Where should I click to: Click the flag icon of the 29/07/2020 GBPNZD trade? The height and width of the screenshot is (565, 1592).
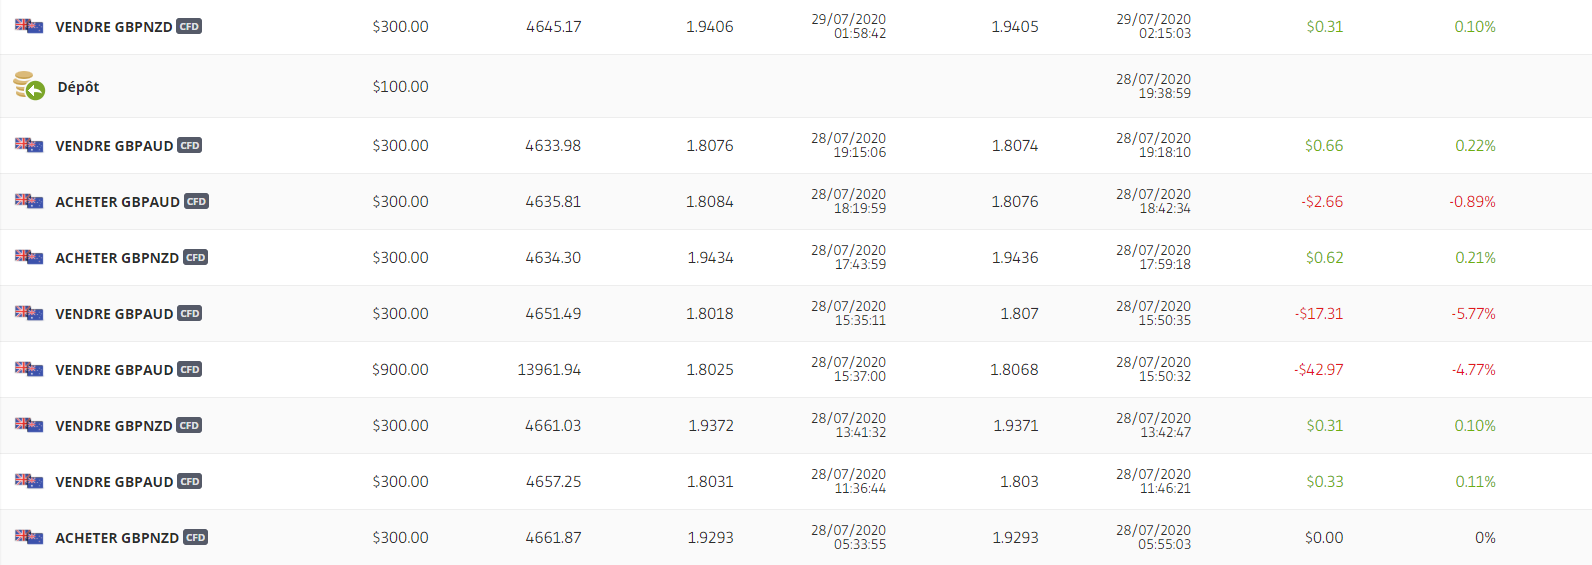(x=29, y=26)
